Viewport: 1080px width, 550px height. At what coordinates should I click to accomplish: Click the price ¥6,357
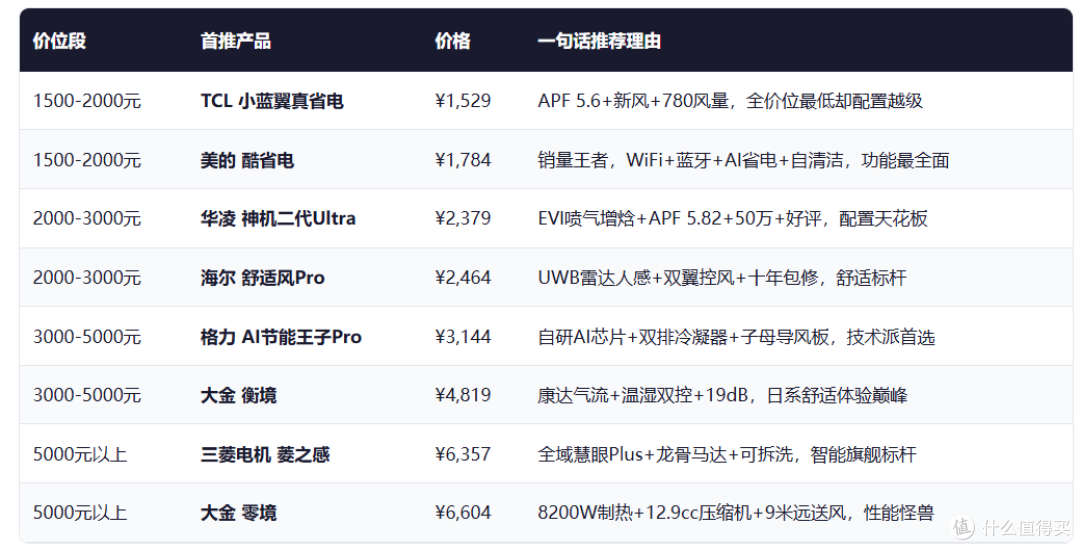[x=463, y=455]
